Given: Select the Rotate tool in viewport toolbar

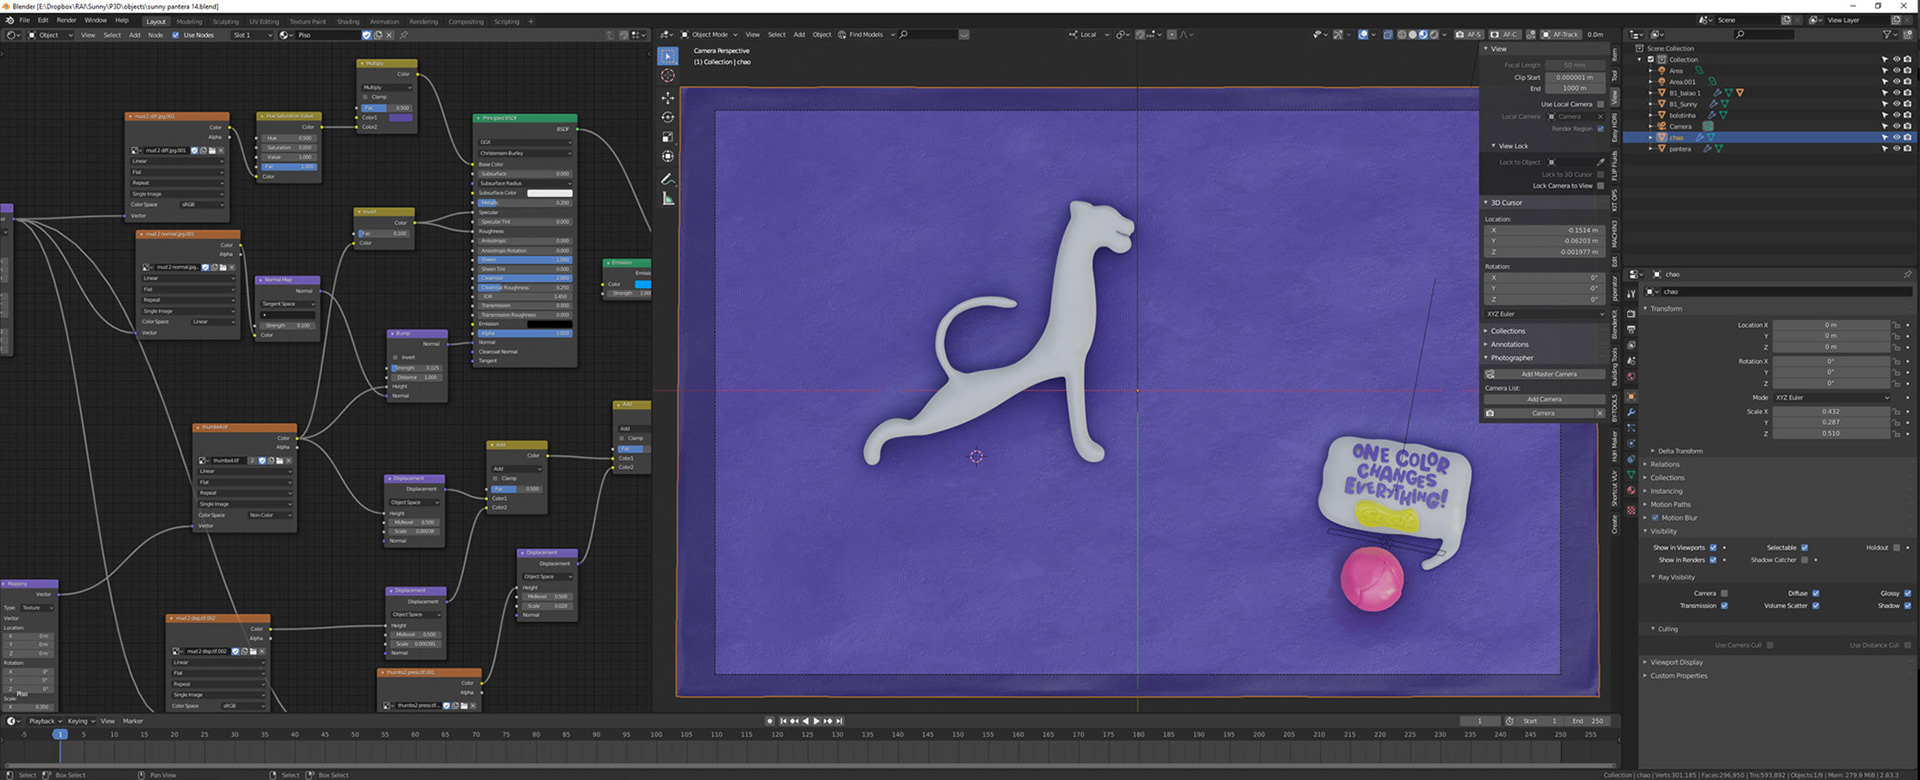Looking at the screenshot, I should tap(667, 117).
